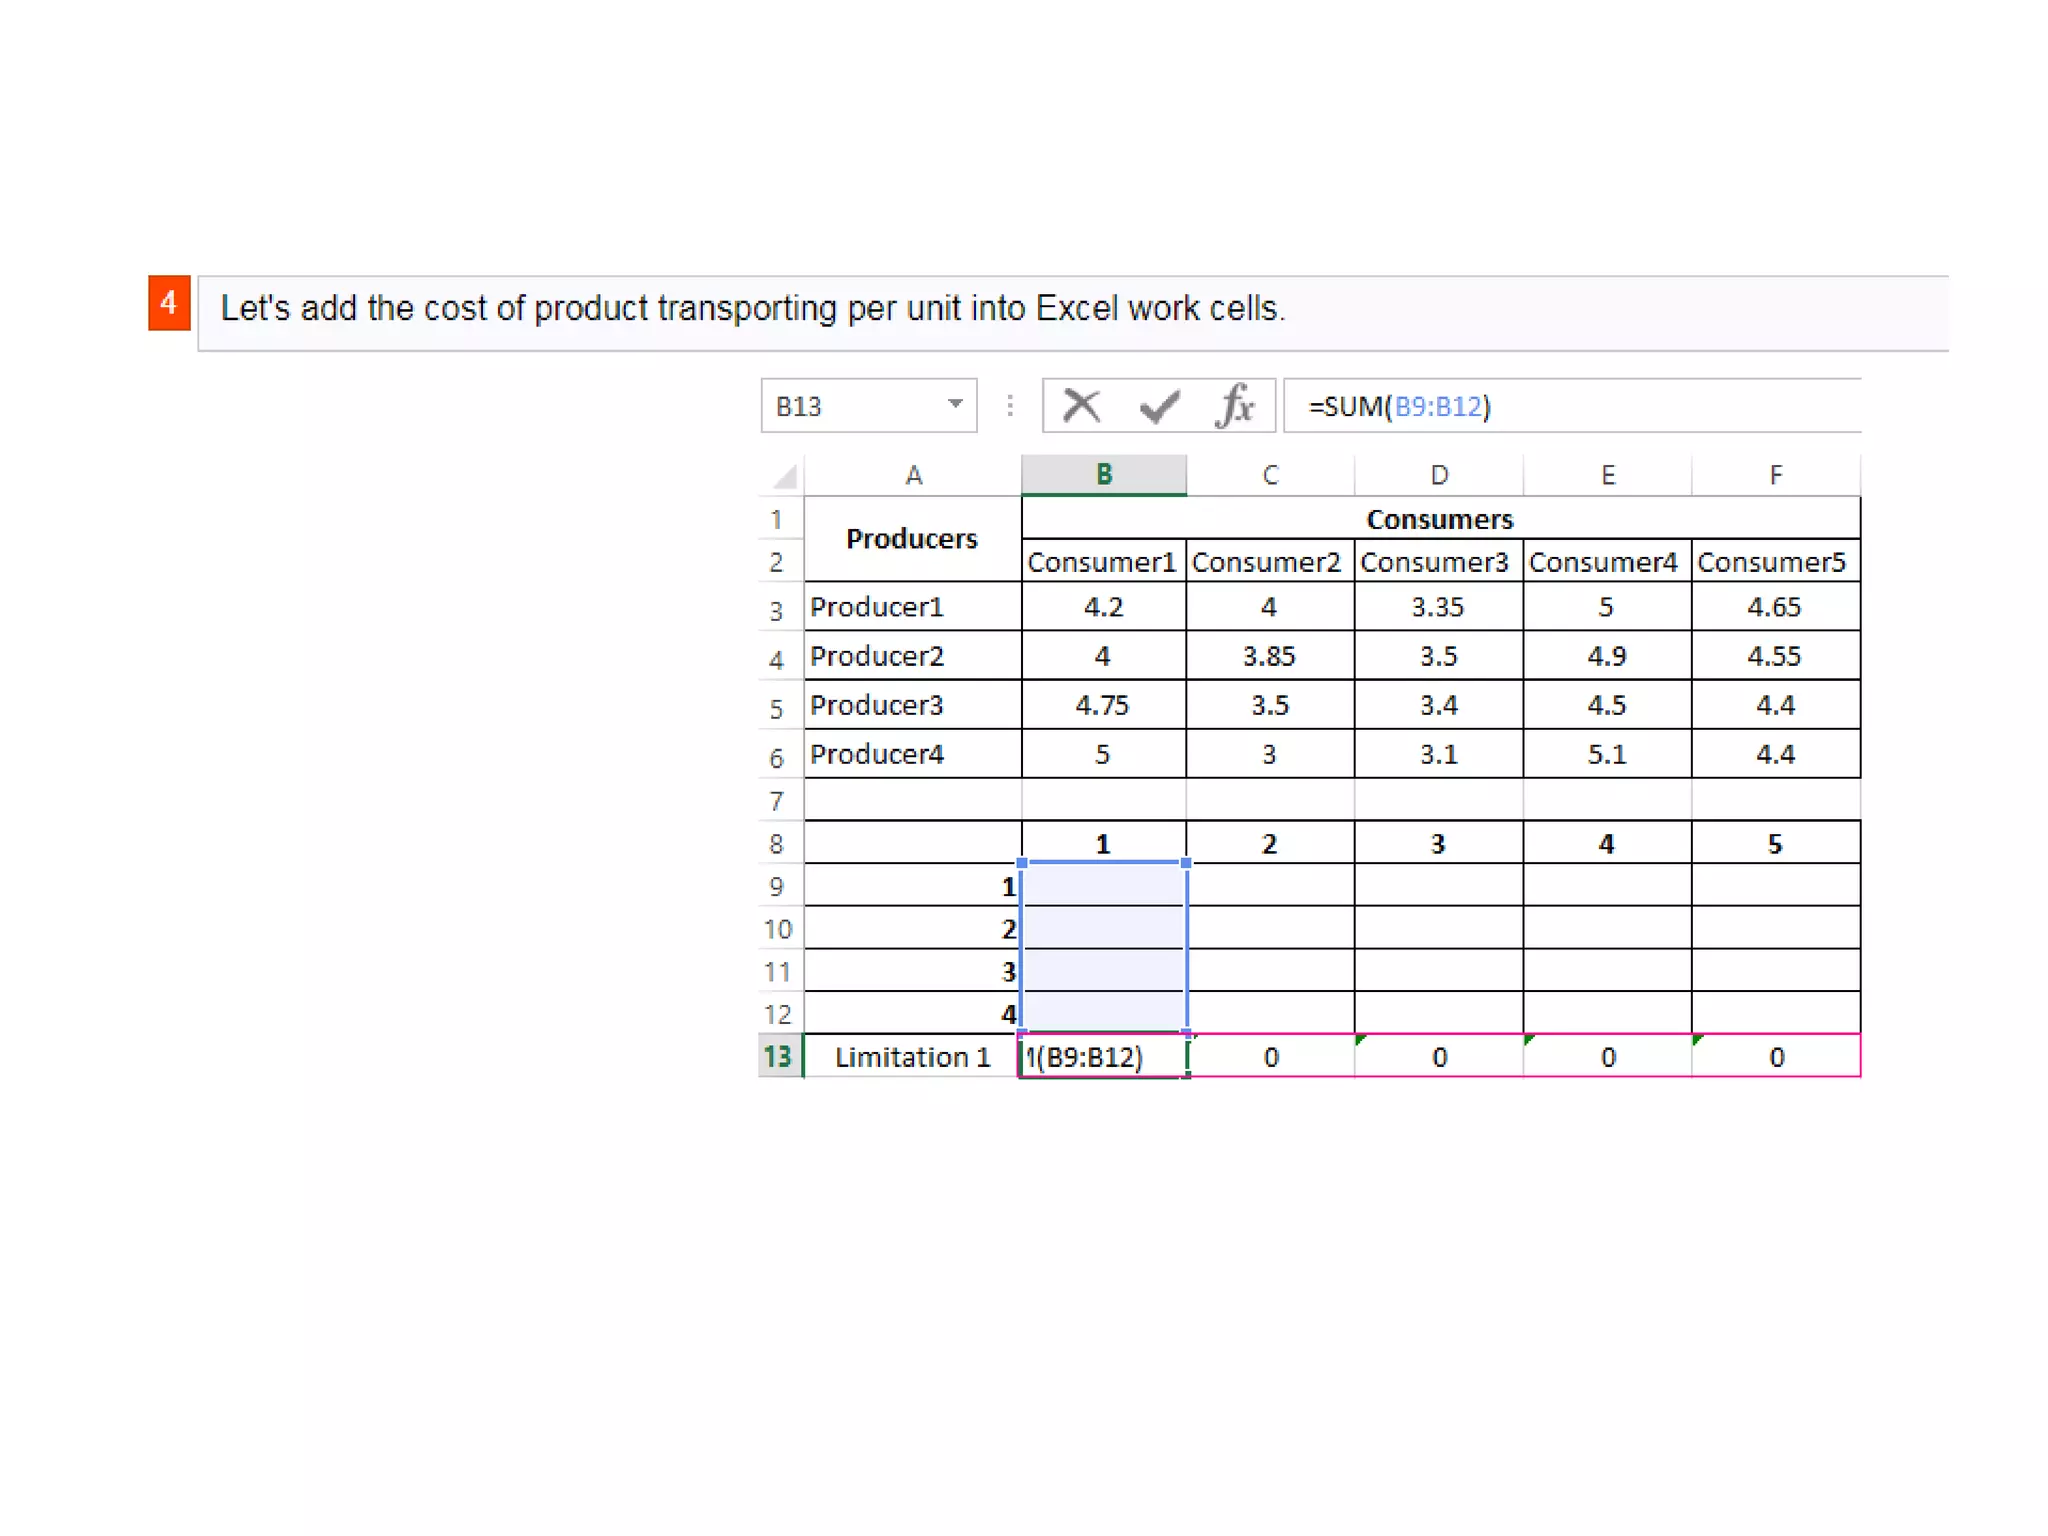The width and height of the screenshot is (2048, 1536).
Task: Select row 13 header
Action: click(778, 1057)
